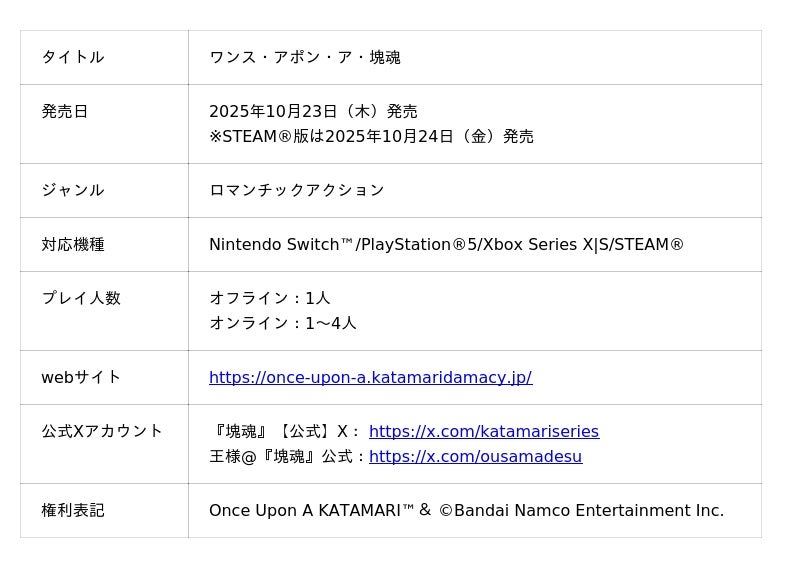Screen dimensions: 800x568
Task: Click the 対応機種 row label
Action: pyautogui.click(x=72, y=244)
